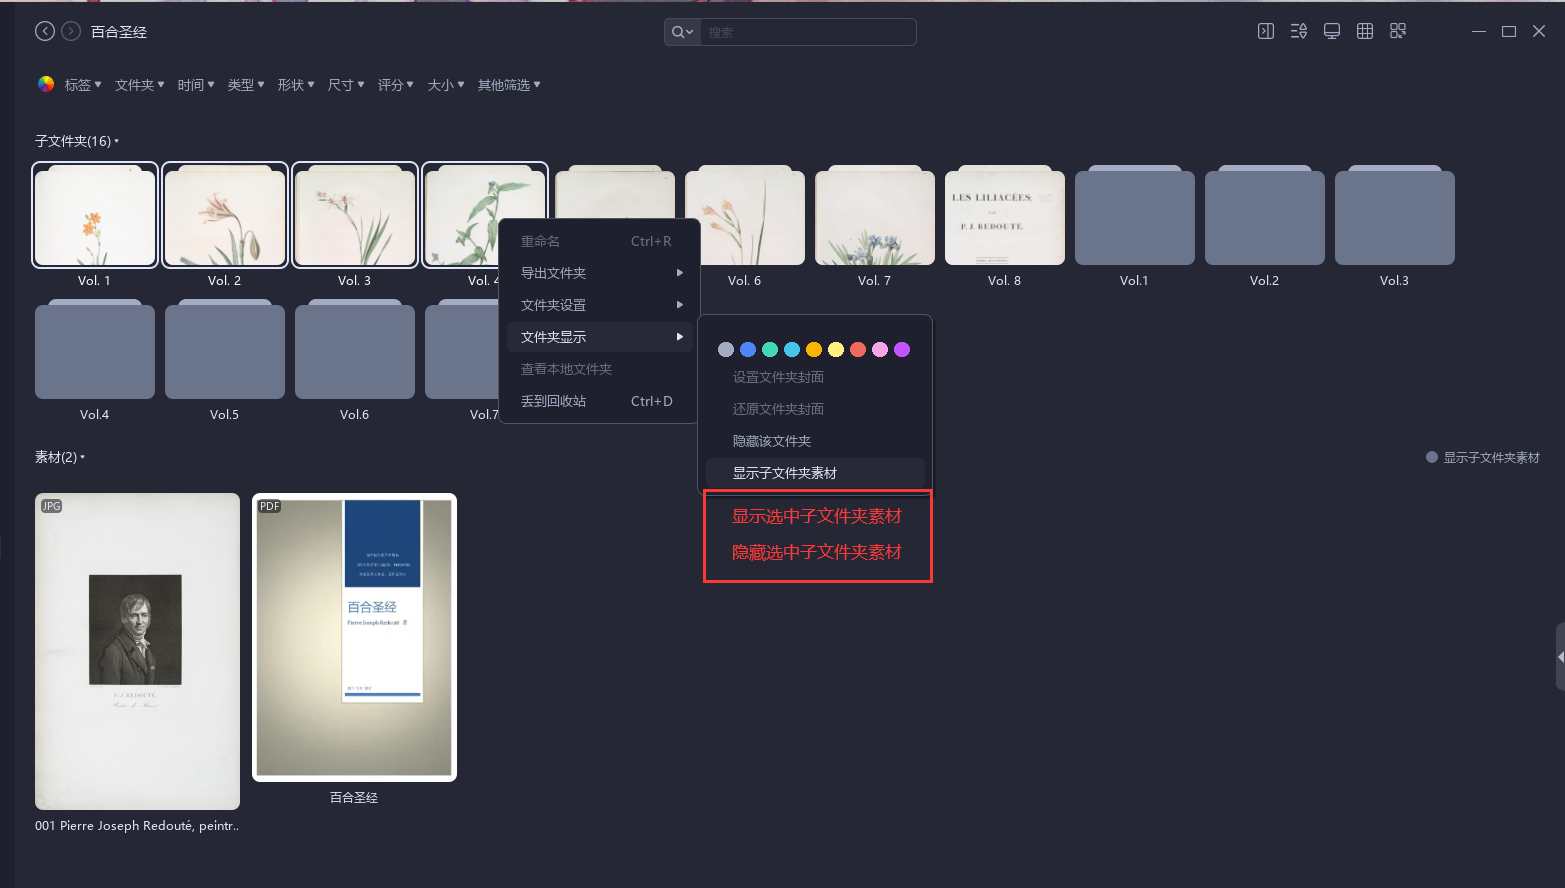Image resolution: width=1565 pixels, height=888 pixels.
Task: Open the gray Vol.5 folder
Action: (225, 349)
